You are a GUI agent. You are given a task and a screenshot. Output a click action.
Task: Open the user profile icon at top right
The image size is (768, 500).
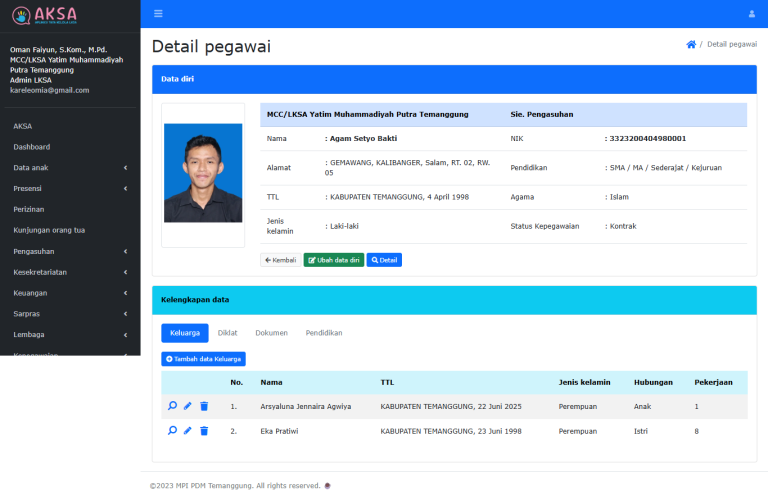click(x=752, y=14)
